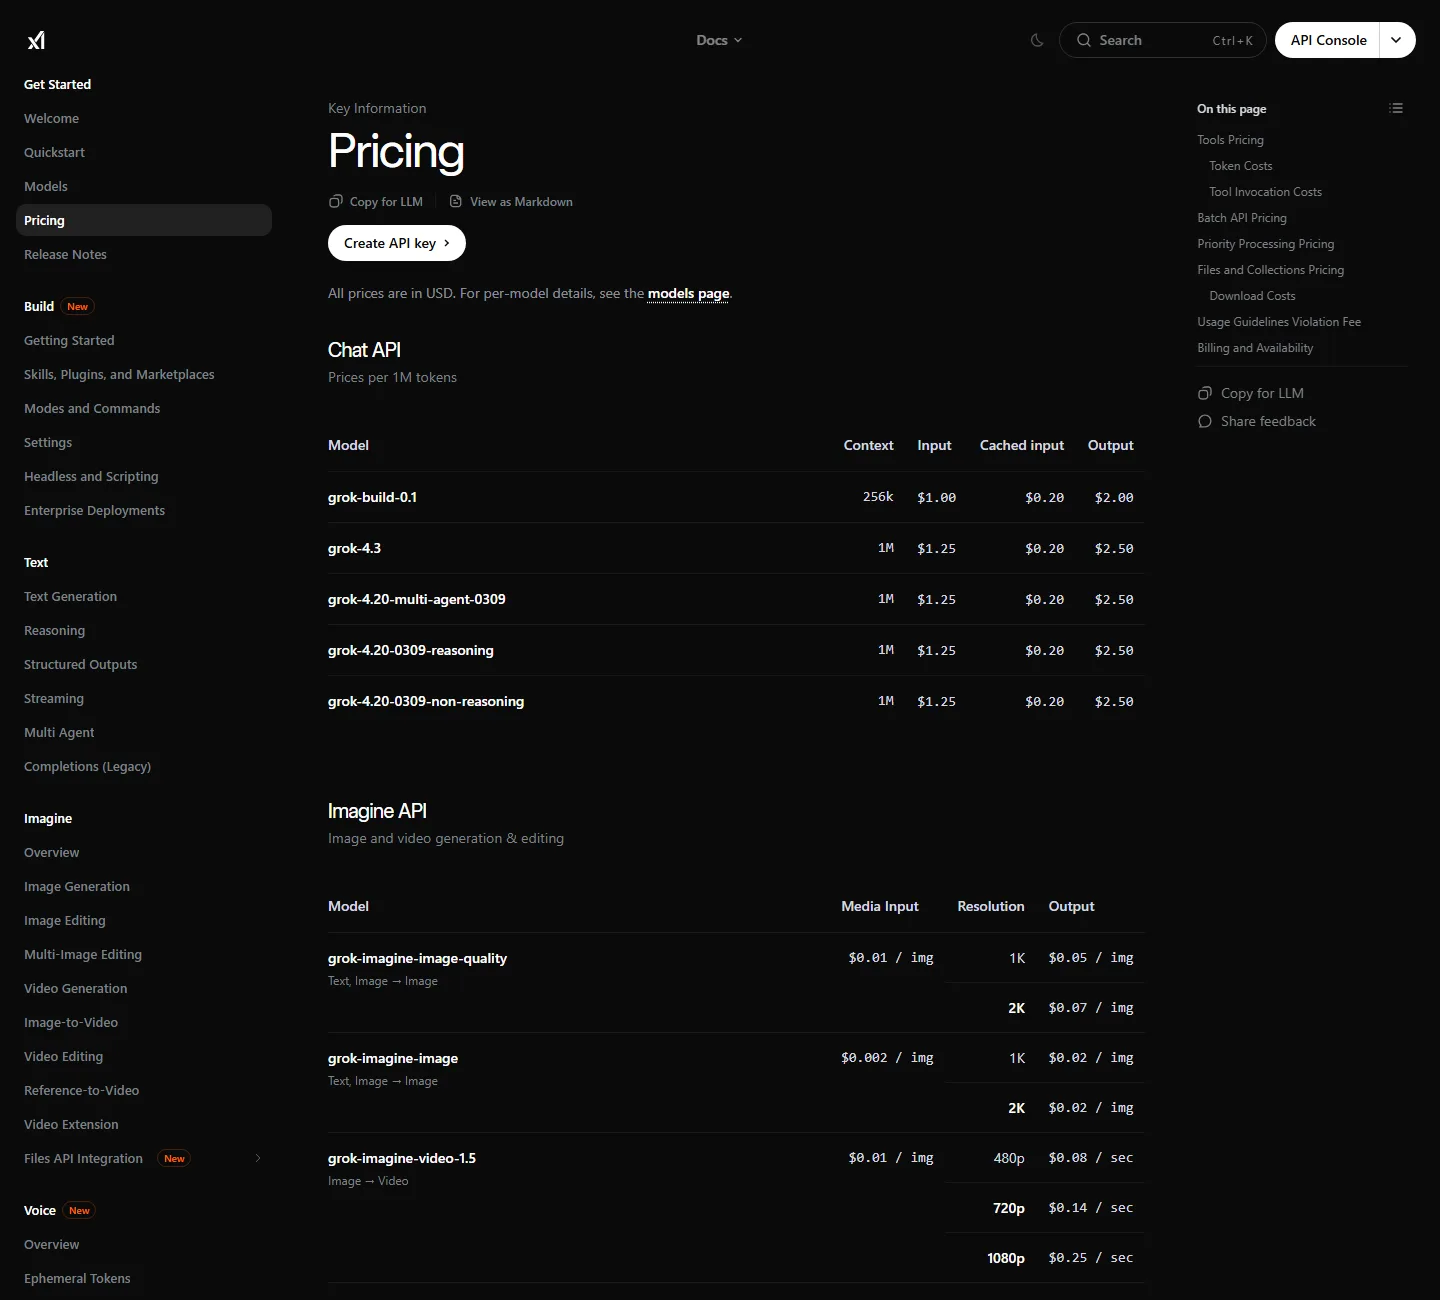Jump to Batch API Pricing section
Image resolution: width=1440 pixels, height=1300 pixels.
tap(1242, 218)
